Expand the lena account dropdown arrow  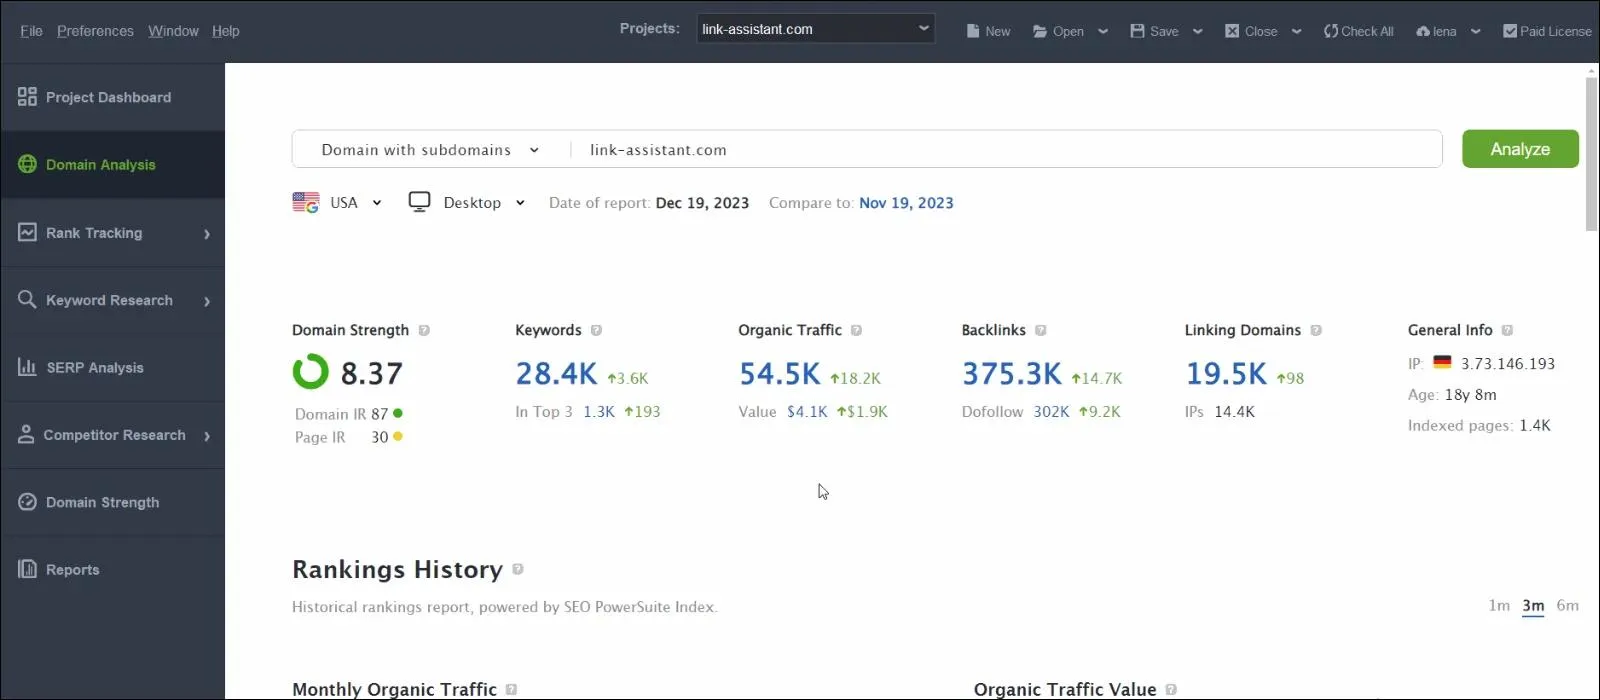click(1476, 31)
